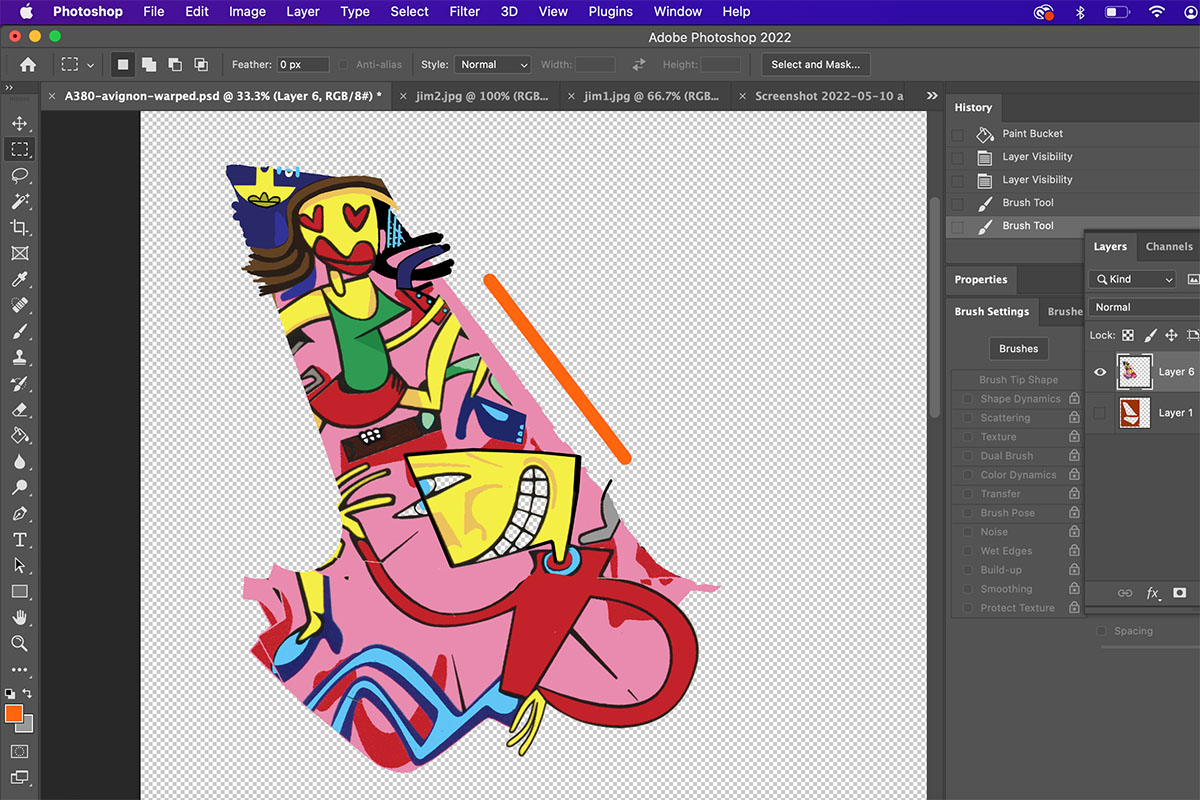Image resolution: width=1200 pixels, height=800 pixels.
Task: Click the Select and Mask button
Action: click(x=815, y=65)
